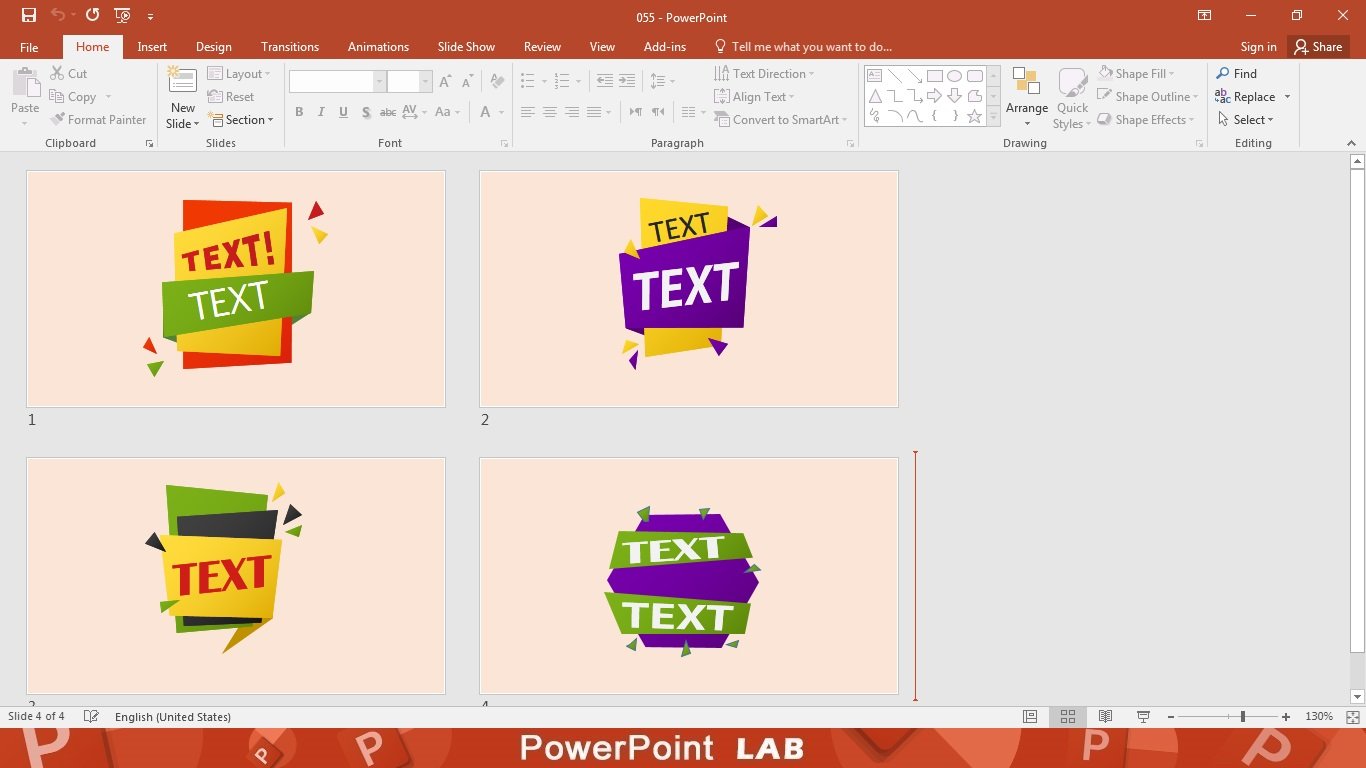Toggle Underline text formatting
1366x768 pixels.
coord(343,112)
